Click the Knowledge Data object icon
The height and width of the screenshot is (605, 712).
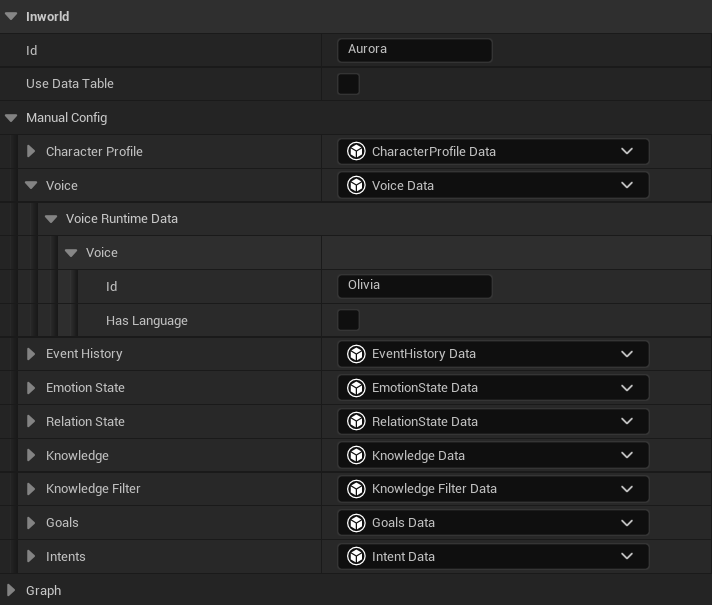point(356,456)
